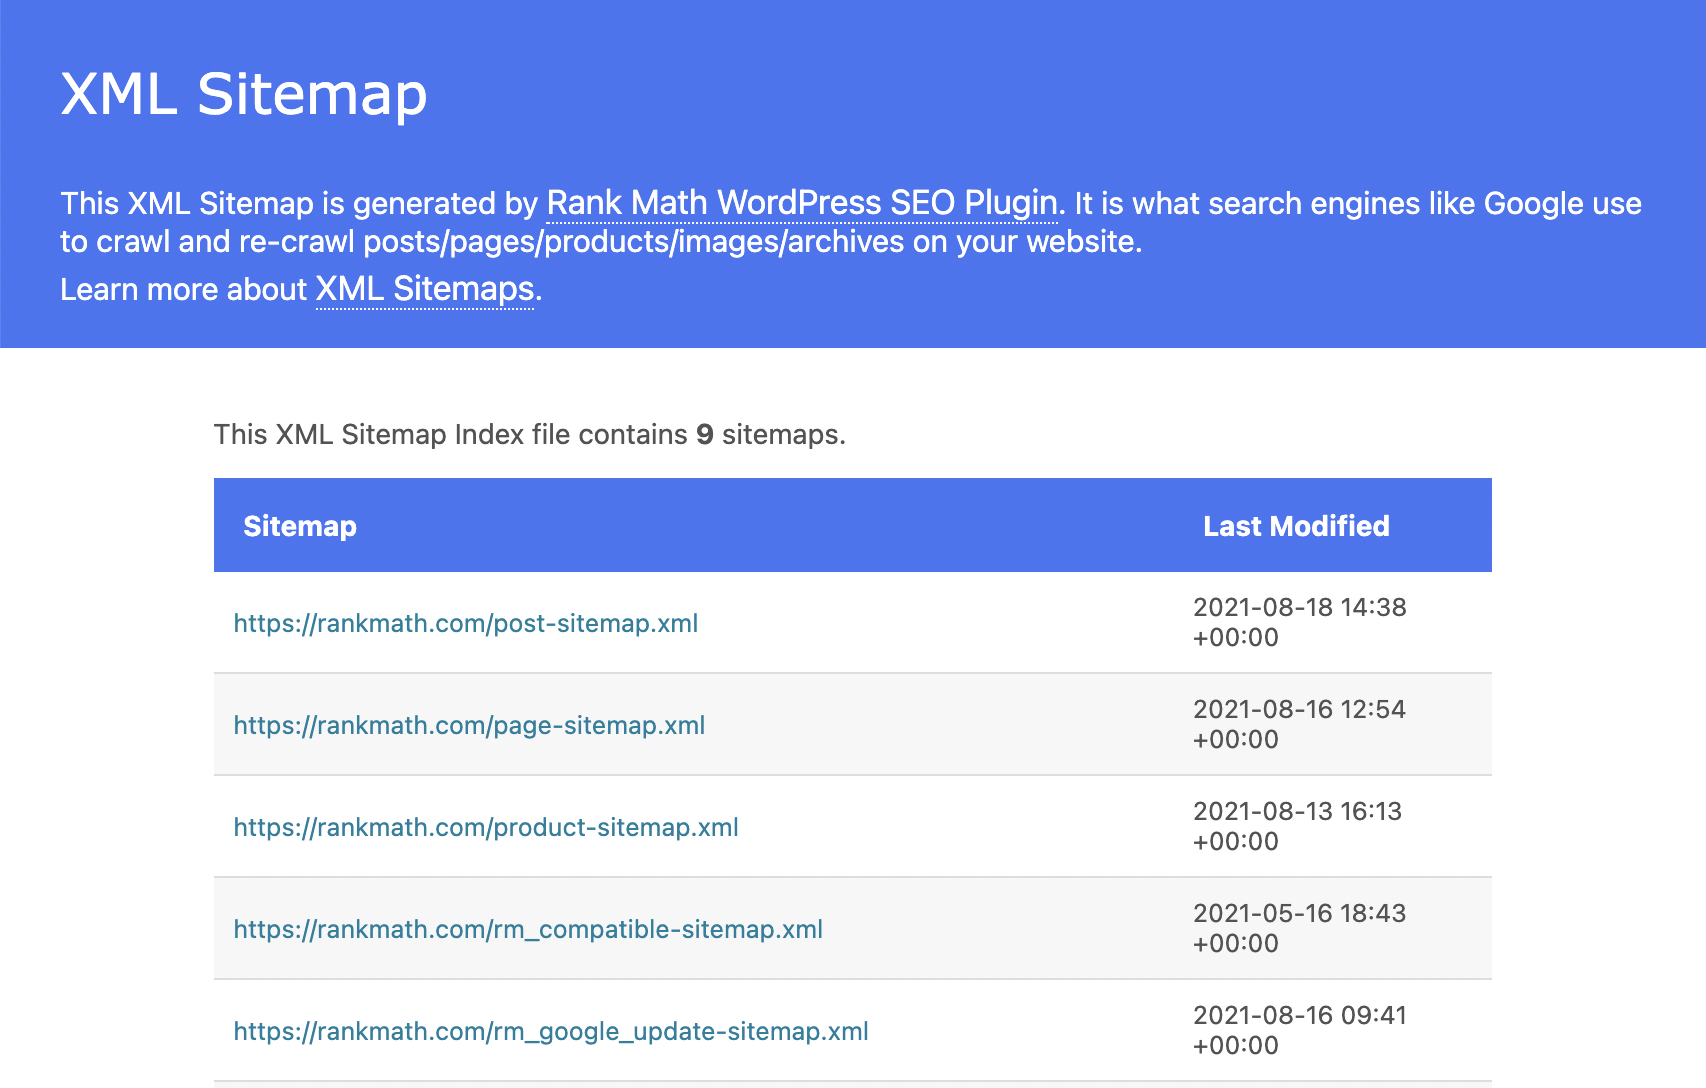Click the 'to crawl and re-crawl' description line

click(601, 241)
